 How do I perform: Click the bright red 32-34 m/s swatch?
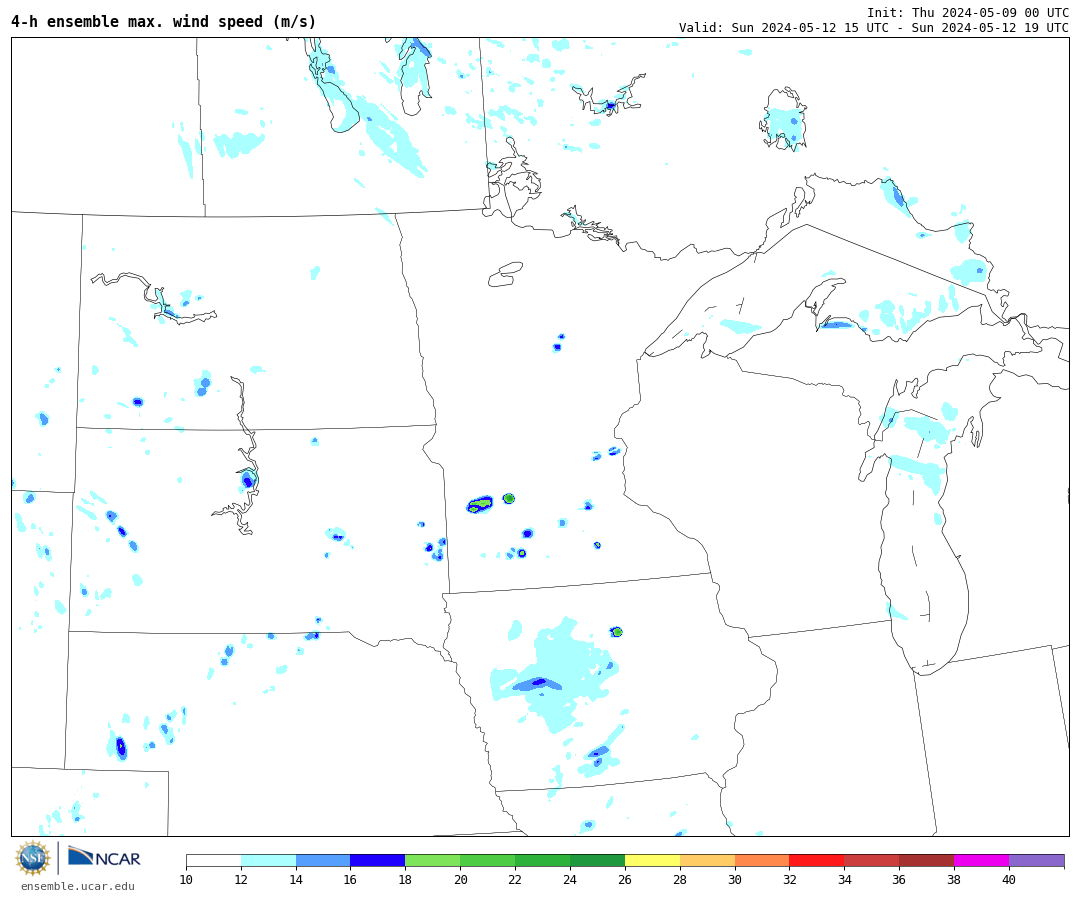point(817,860)
